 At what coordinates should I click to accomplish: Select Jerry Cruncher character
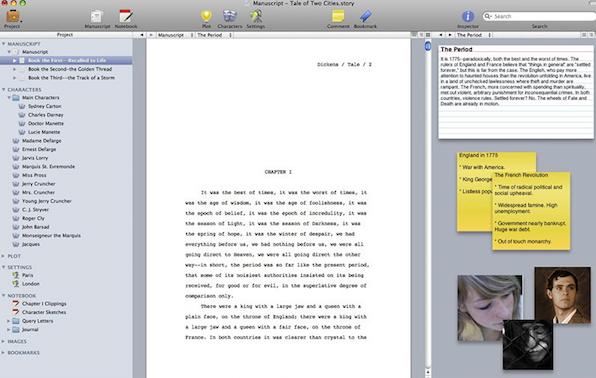[38, 184]
